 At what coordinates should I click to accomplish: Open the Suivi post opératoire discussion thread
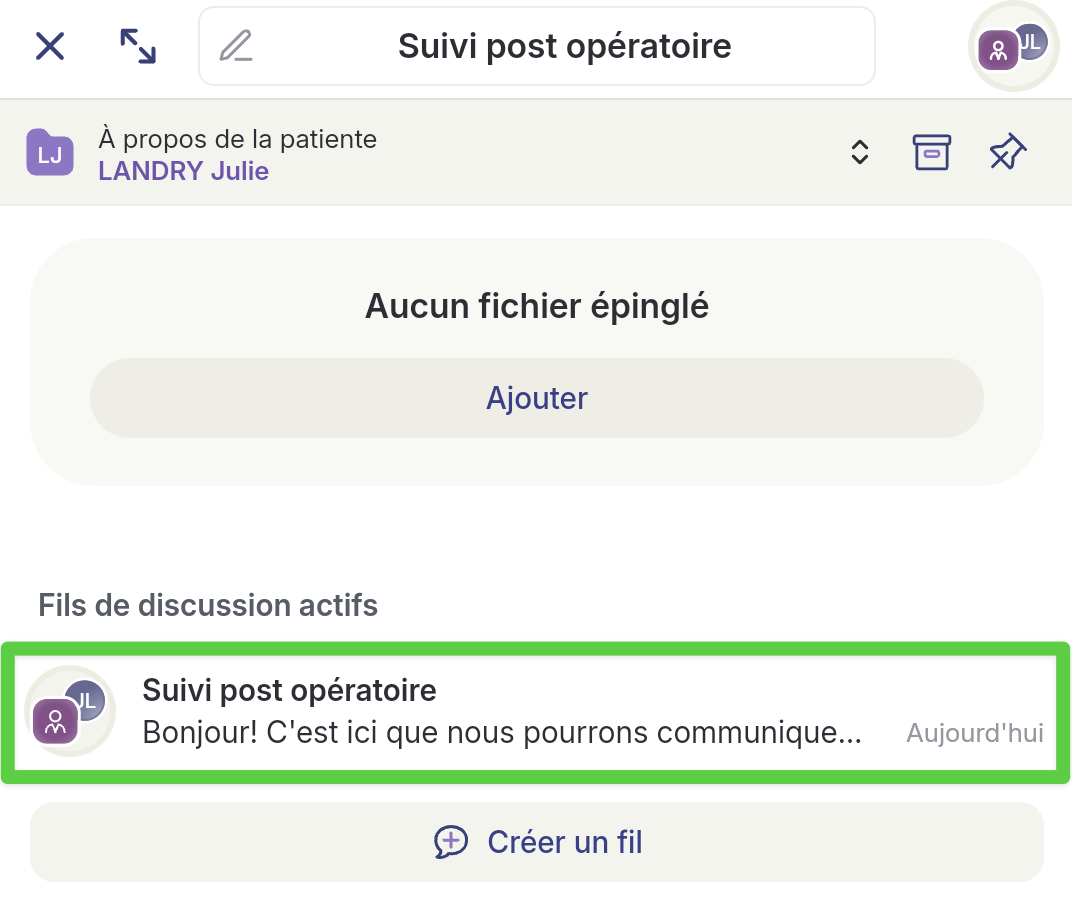(289, 690)
